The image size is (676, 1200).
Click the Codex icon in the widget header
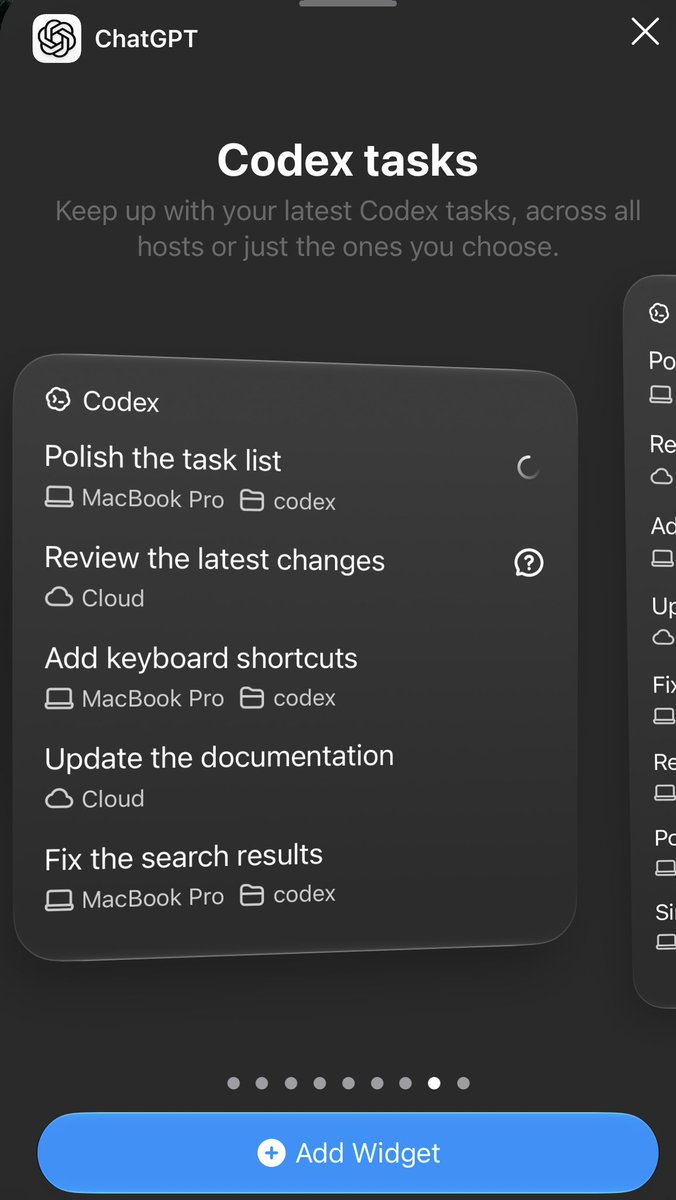tap(58, 400)
